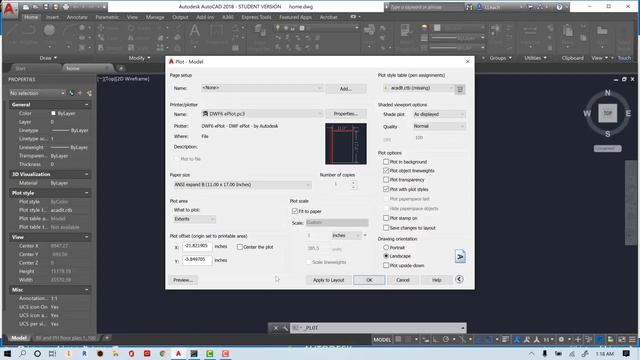Viewport: 640px width, 360px height.
Task: Open the Page setup Name dropdown
Action: [x=262, y=88]
